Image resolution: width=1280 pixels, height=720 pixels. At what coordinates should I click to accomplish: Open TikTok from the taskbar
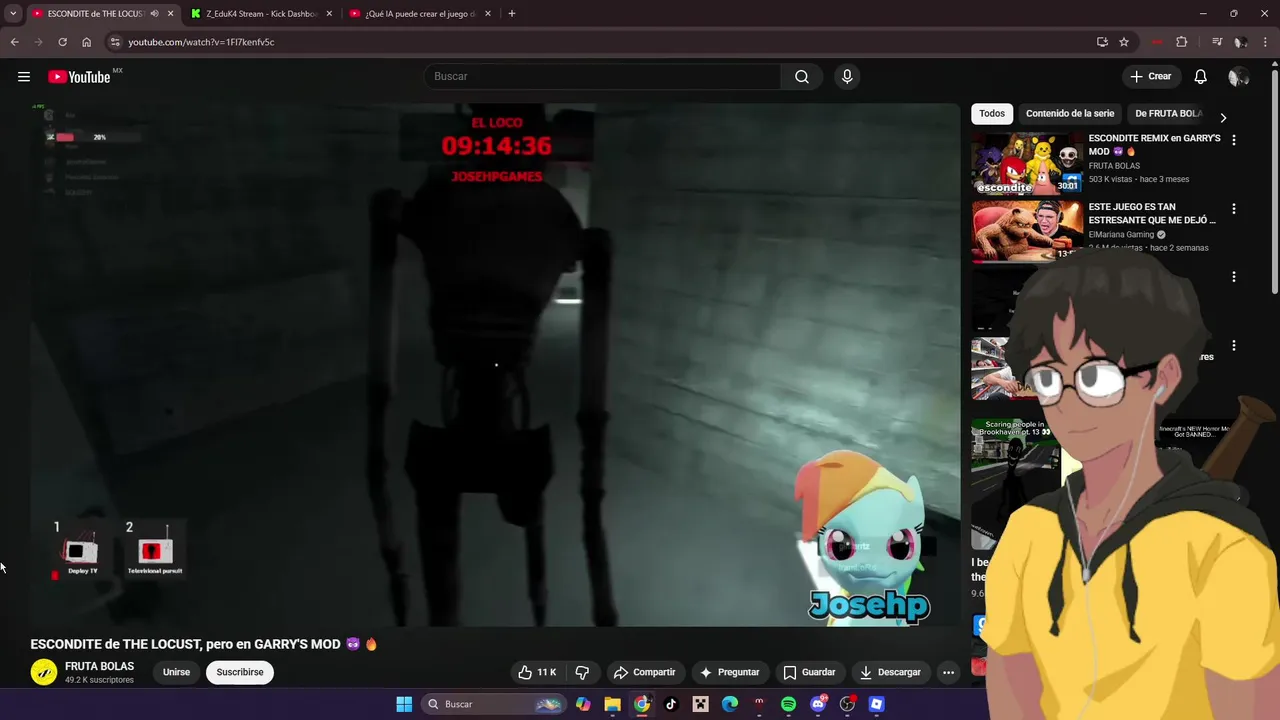click(x=671, y=704)
